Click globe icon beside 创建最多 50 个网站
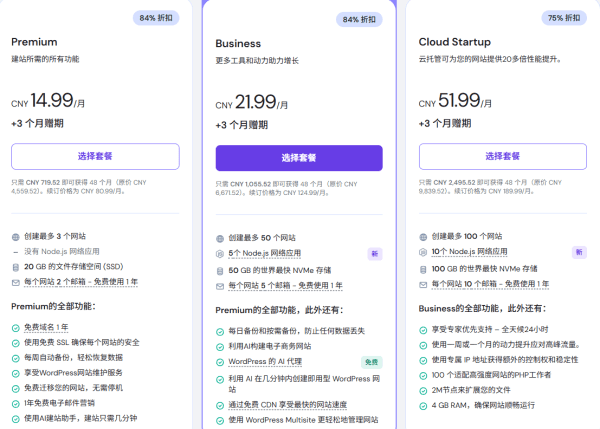This screenshot has height=429, width=600. point(220,238)
